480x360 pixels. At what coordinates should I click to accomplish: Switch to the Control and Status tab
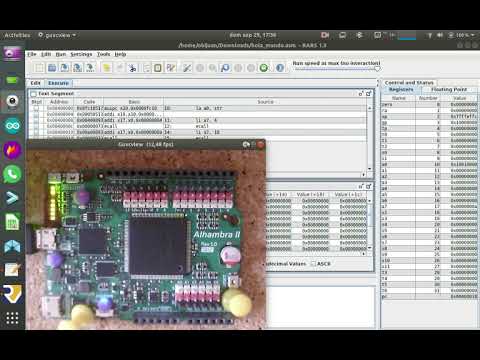pyautogui.click(x=409, y=83)
